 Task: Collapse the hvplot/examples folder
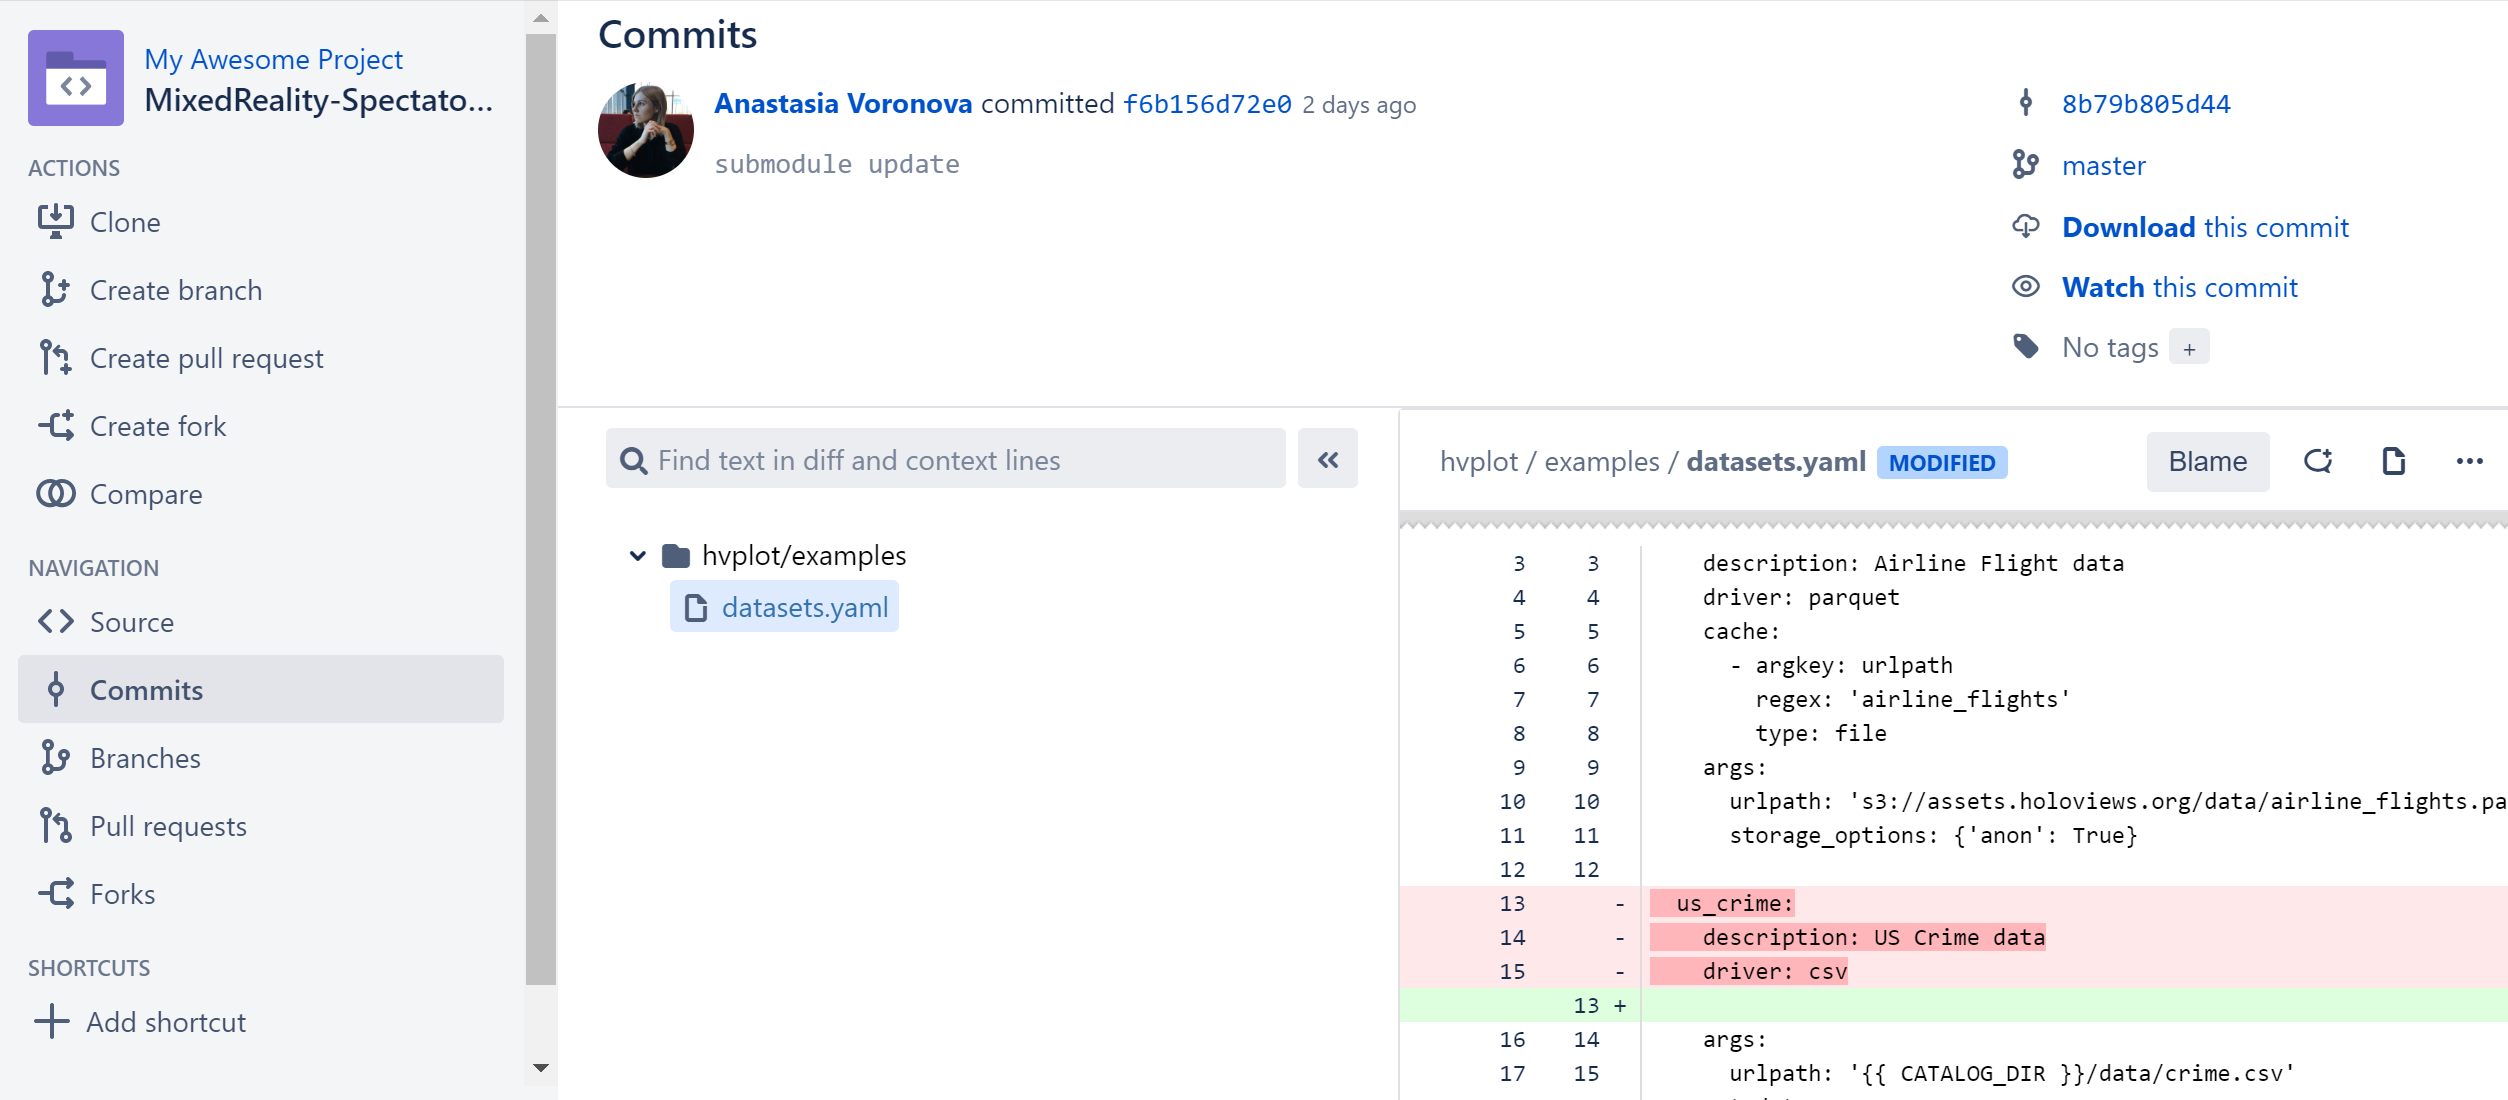637,555
